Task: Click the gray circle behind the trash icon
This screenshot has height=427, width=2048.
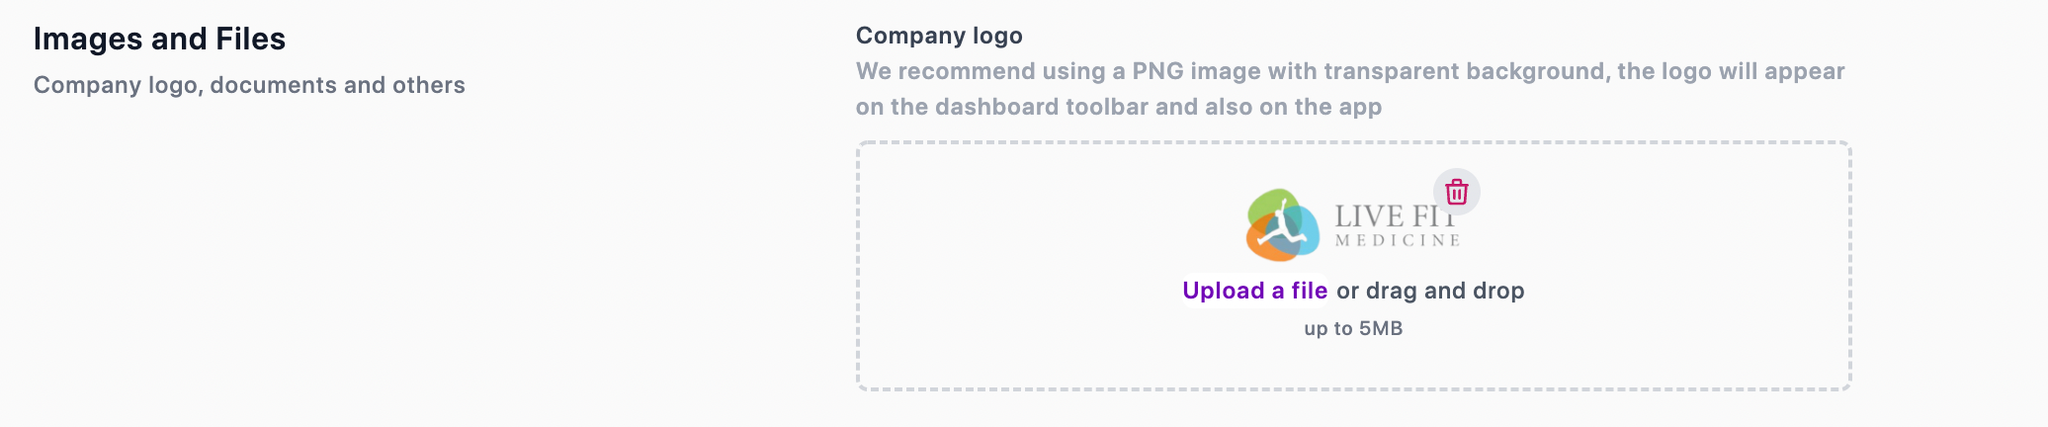Action: coord(1457,192)
